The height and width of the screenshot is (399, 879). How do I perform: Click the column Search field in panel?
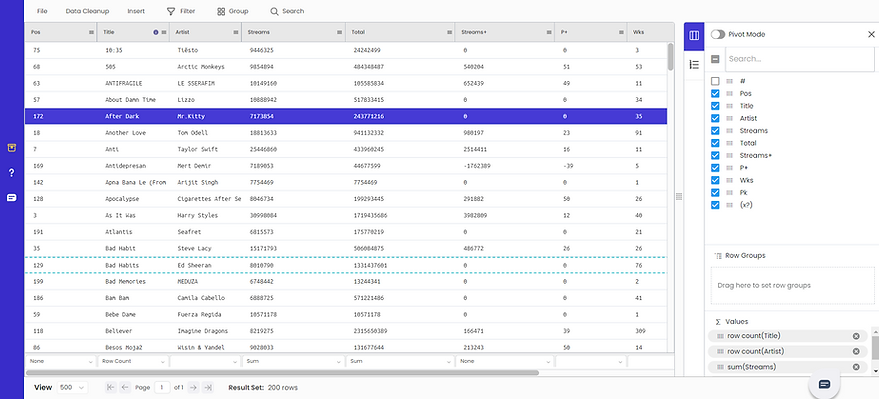pos(800,59)
